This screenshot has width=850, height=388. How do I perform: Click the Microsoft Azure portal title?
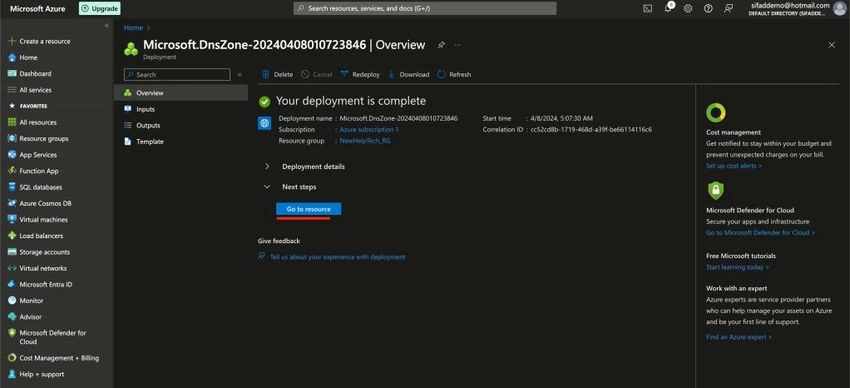pyautogui.click(x=37, y=9)
